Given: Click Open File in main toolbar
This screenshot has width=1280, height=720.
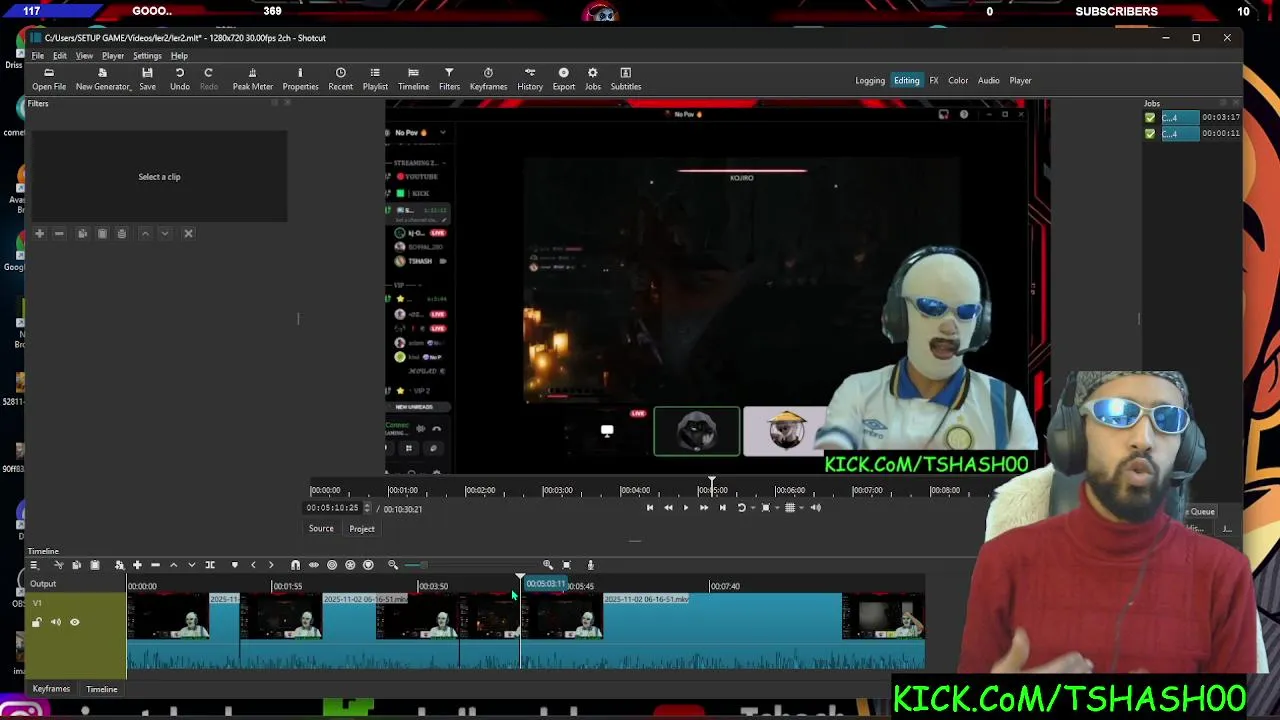Looking at the screenshot, I should 49,79.
